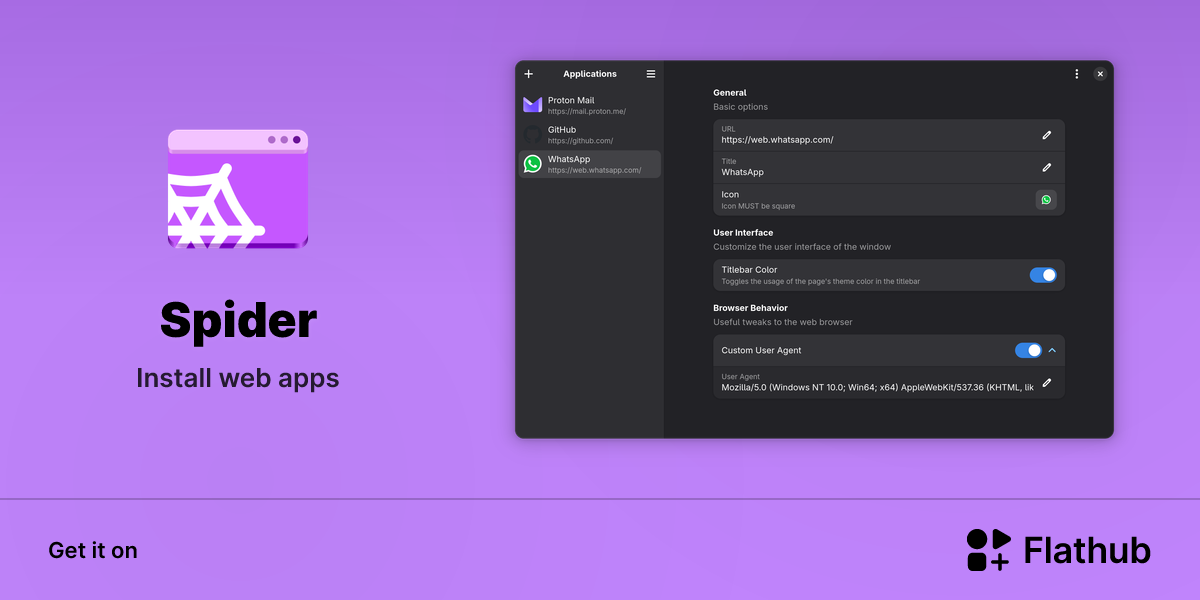The width and height of the screenshot is (1200, 600).
Task: Disable the Custom User Agent switch
Action: pos(1028,350)
